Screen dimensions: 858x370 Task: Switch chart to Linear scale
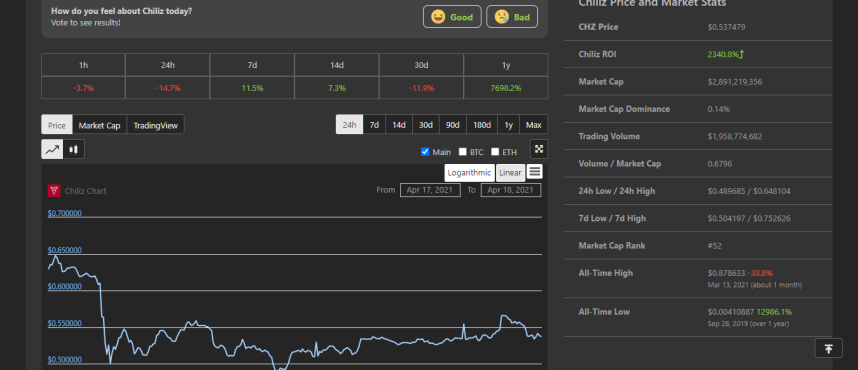tap(510, 172)
